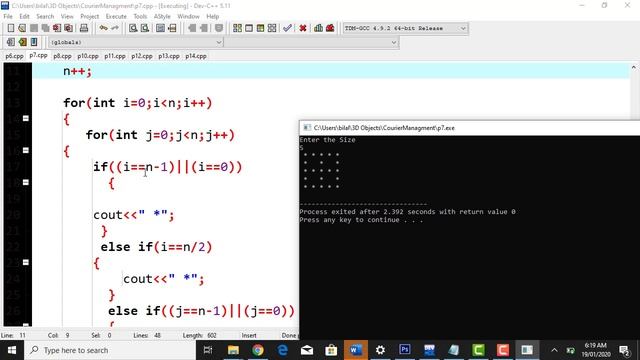
Task: Open profile analysis chart icon
Action: point(318,28)
